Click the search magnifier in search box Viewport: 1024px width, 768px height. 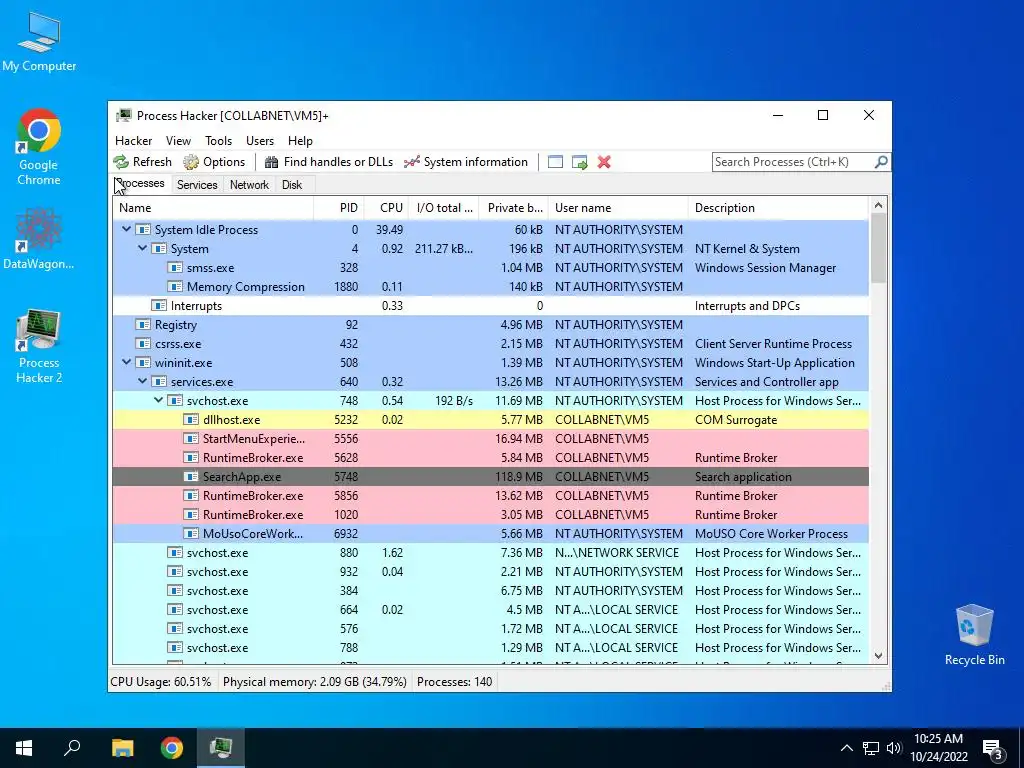coord(880,161)
